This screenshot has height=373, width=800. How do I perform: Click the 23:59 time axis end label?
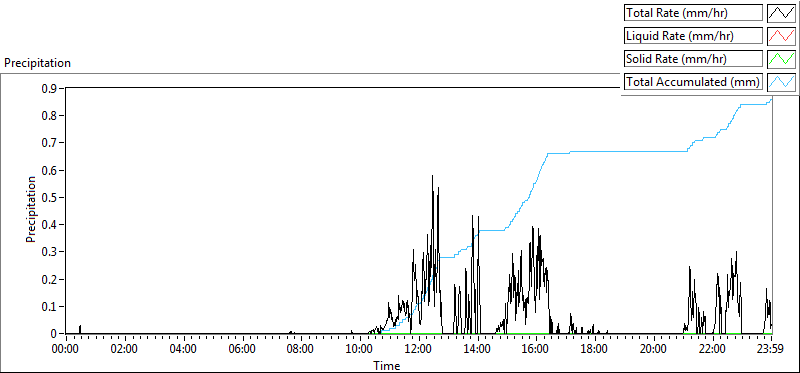(771, 349)
